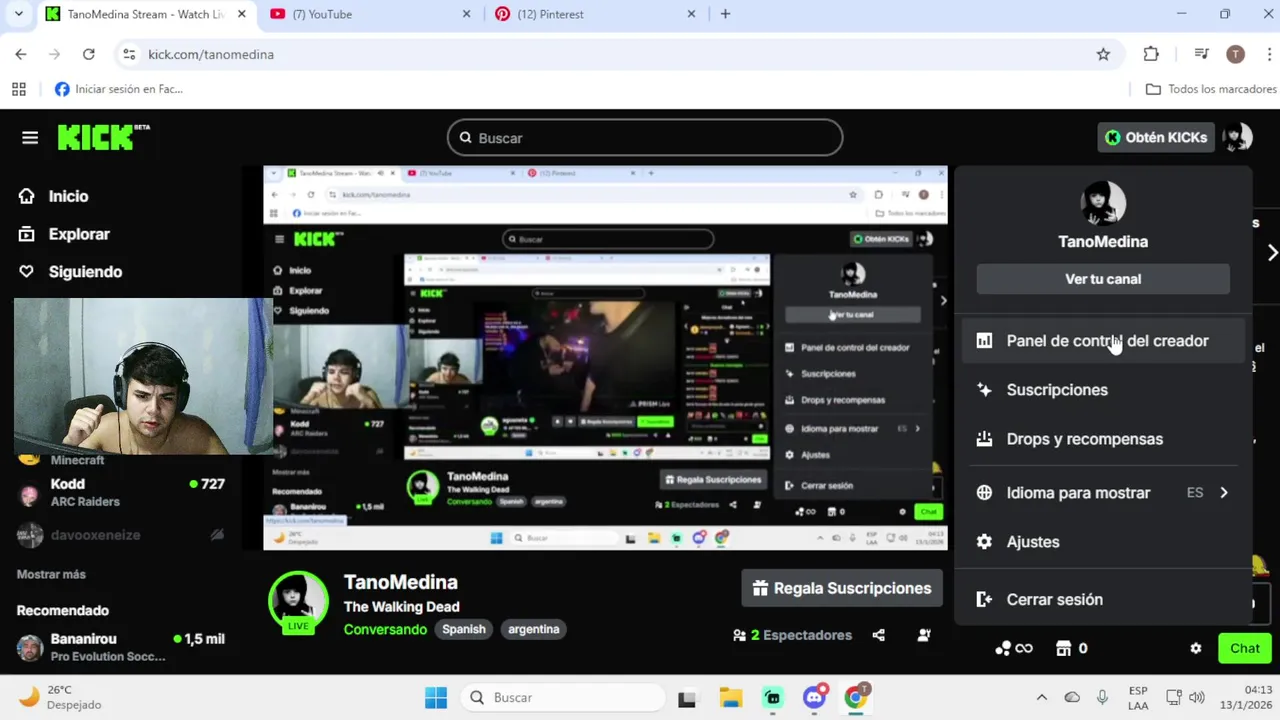Click Mostrar más in sidebar
Screen dimensions: 1280x720
click(x=51, y=574)
